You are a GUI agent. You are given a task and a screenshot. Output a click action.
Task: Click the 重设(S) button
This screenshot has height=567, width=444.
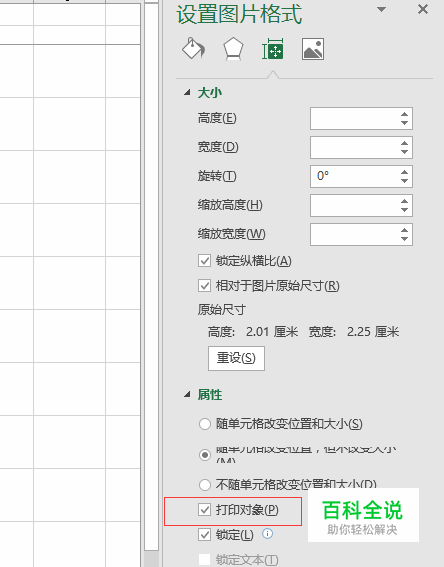236,358
